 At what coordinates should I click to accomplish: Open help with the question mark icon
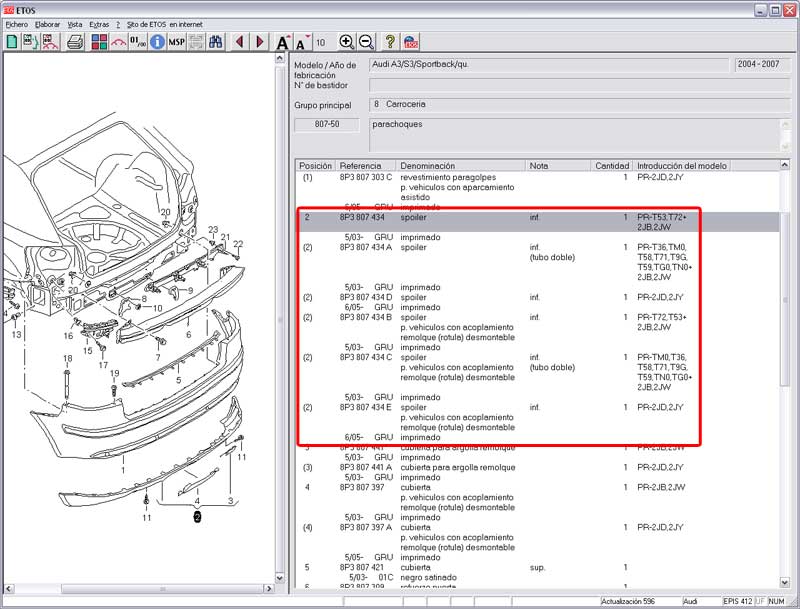(x=390, y=42)
